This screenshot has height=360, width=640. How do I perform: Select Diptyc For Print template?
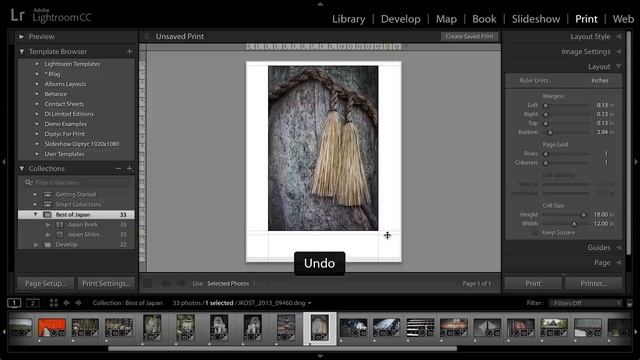[x=64, y=134]
